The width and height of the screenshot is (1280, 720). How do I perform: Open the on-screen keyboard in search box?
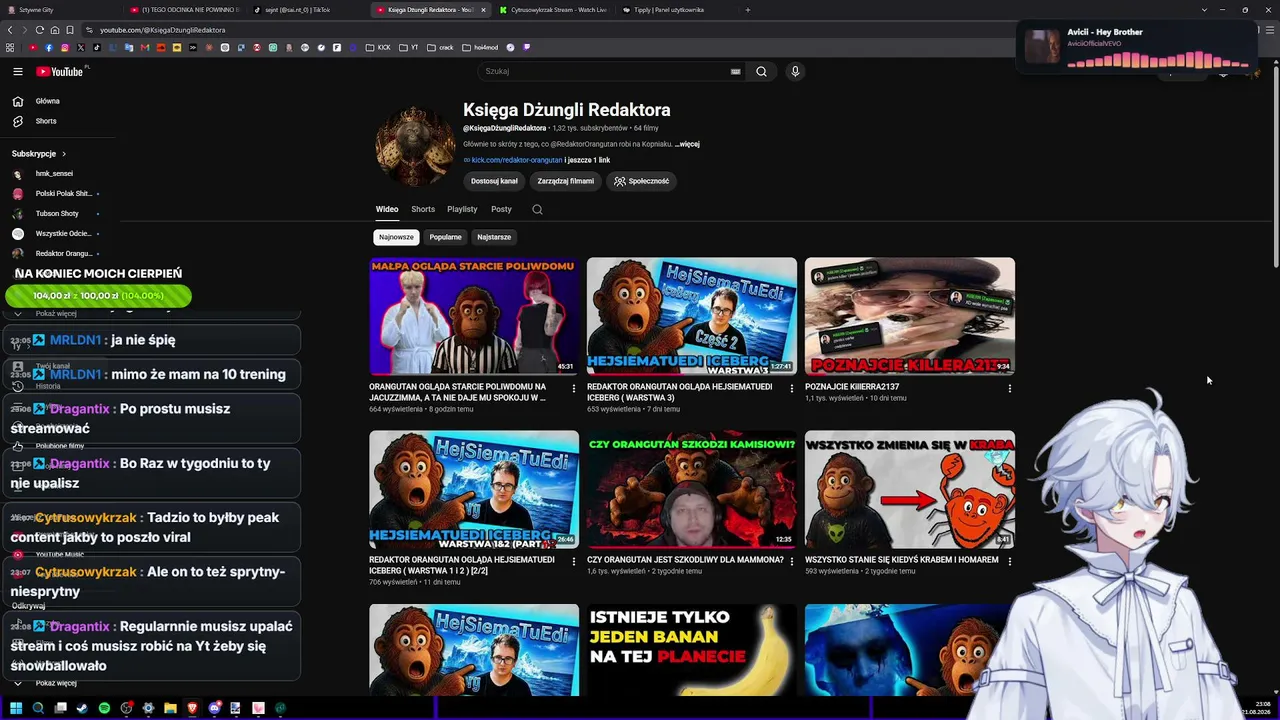[x=736, y=71]
